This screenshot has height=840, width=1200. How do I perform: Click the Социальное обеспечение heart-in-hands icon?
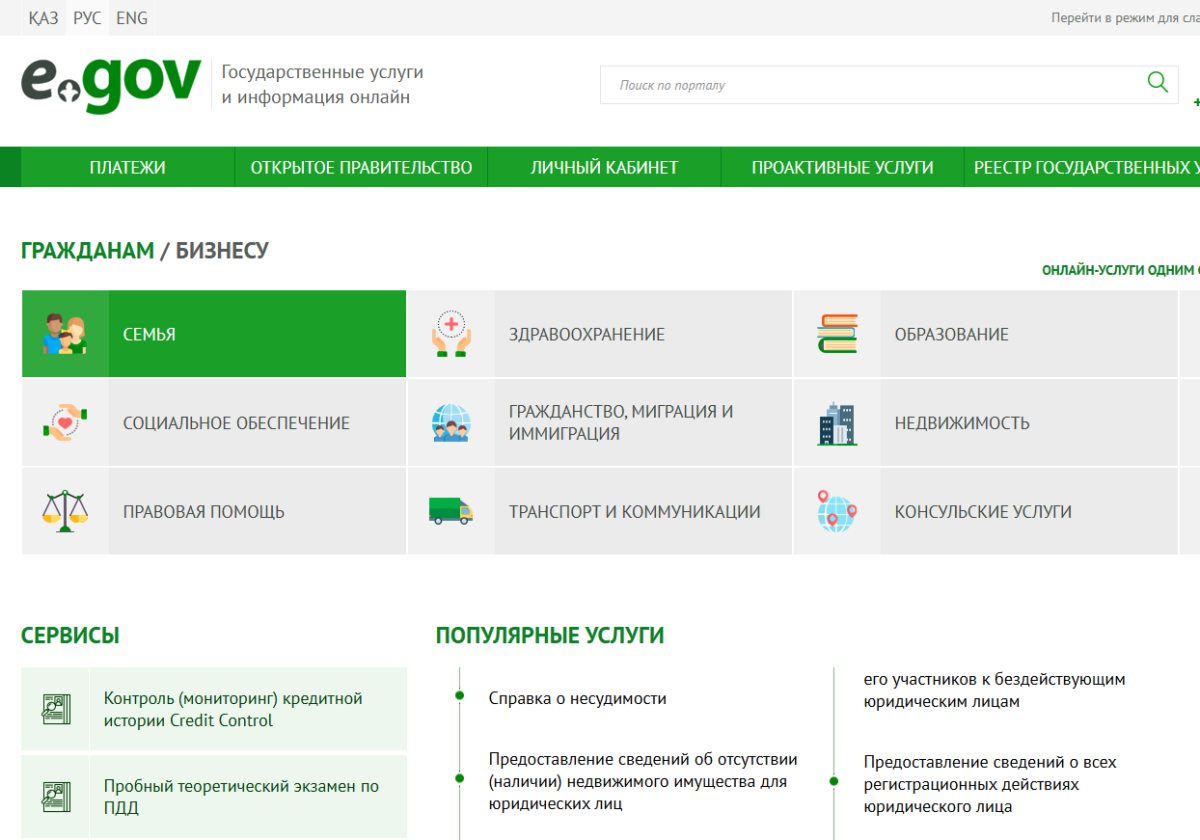pos(65,422)
